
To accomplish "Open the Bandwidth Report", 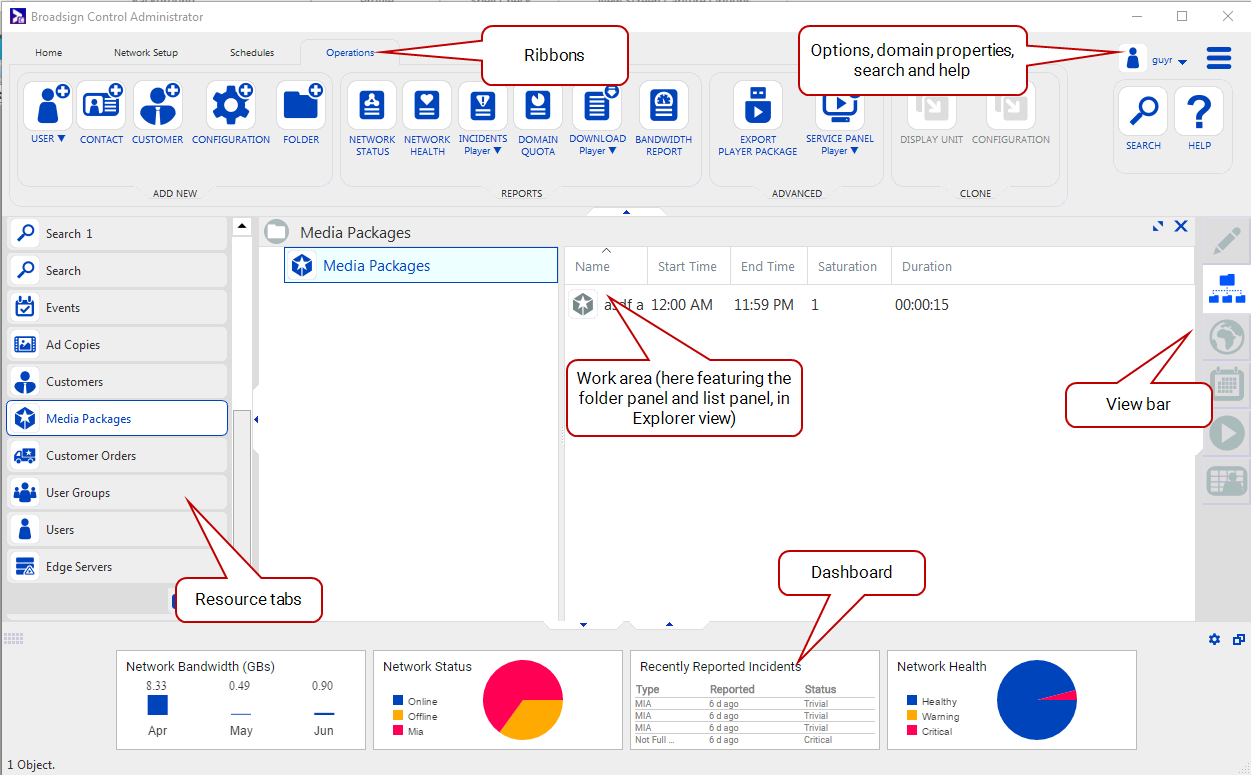I will coord(663,106).
